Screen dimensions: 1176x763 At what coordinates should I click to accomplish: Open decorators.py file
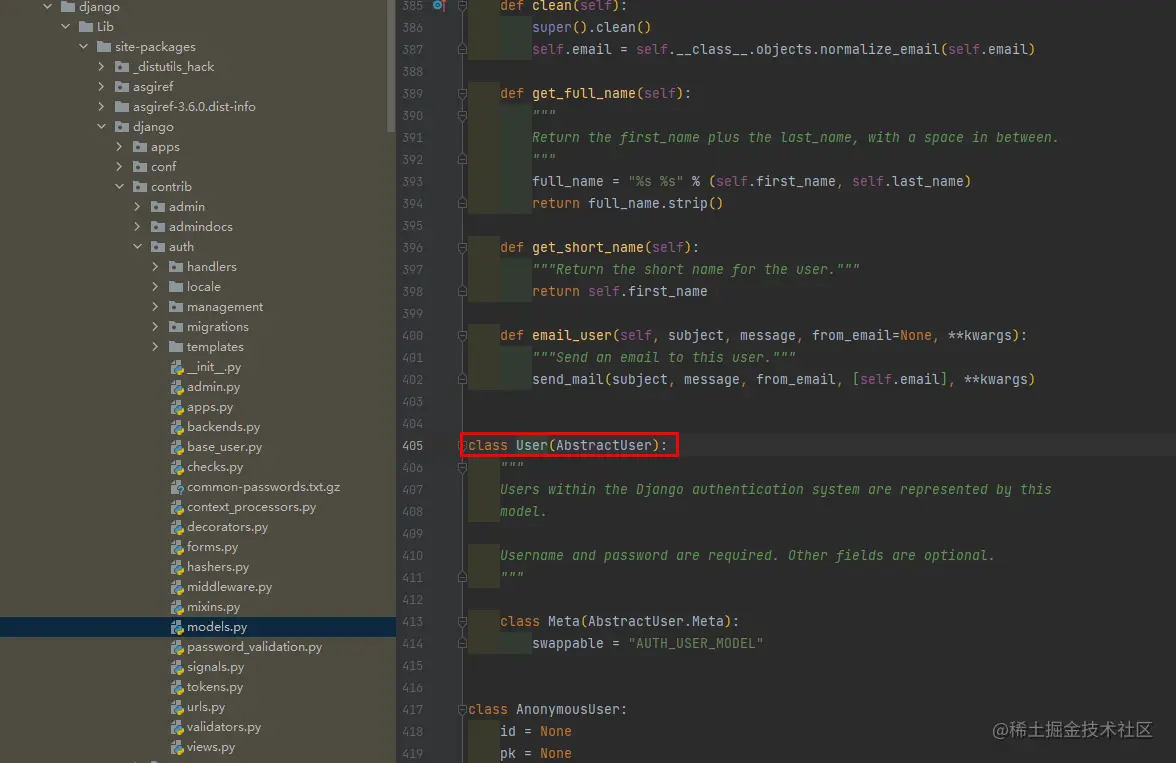[227, 527]
